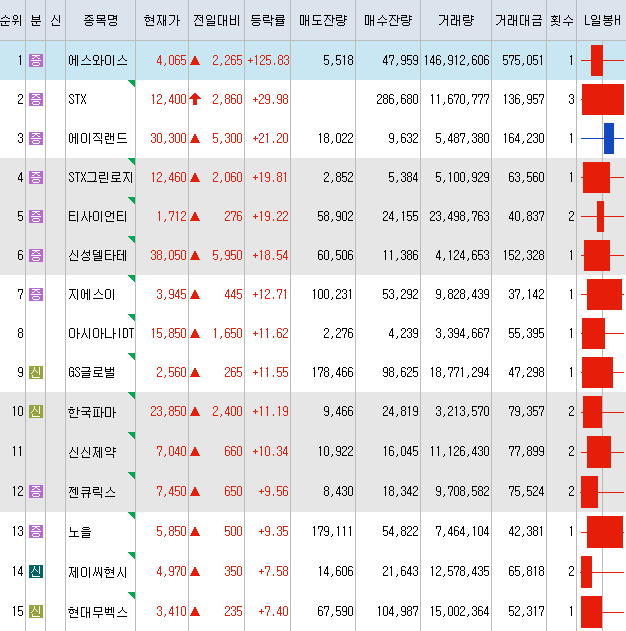This screenshot has width=626, height=631.
Task: Select the 에스와이스 stock name
Action: [x=98, y=60]
